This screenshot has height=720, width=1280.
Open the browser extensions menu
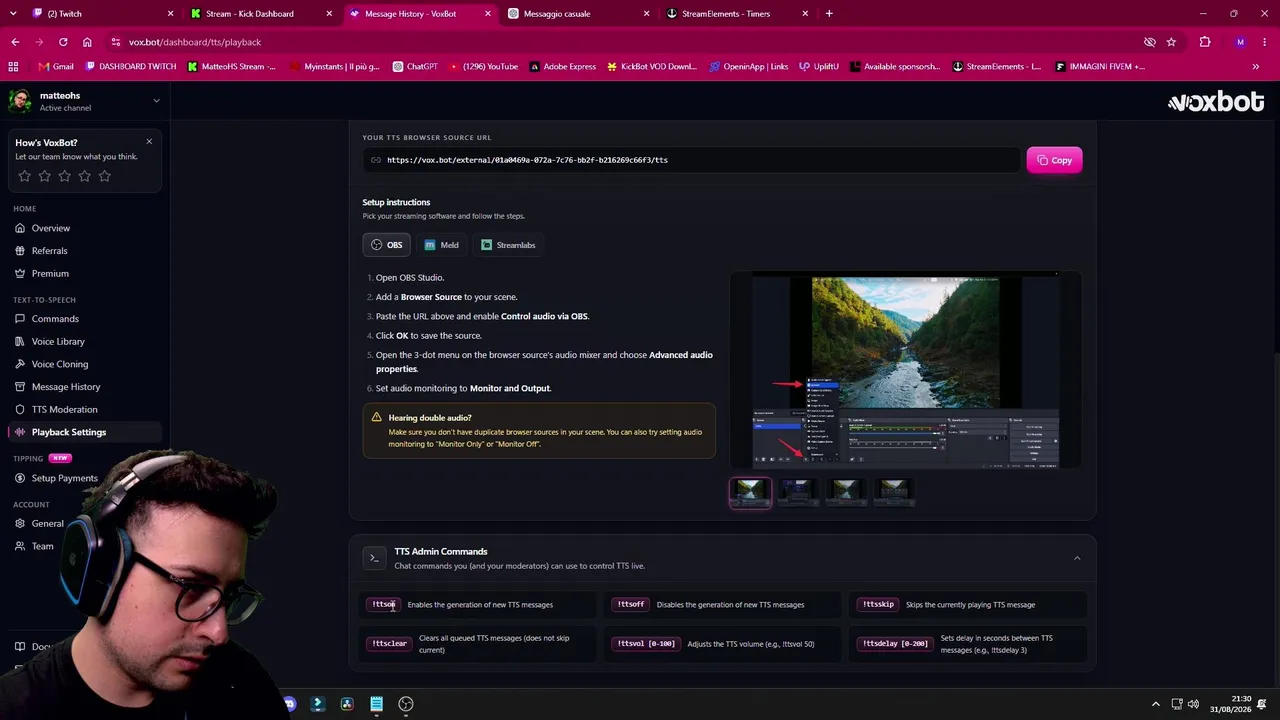click(x=1205, y=42)
